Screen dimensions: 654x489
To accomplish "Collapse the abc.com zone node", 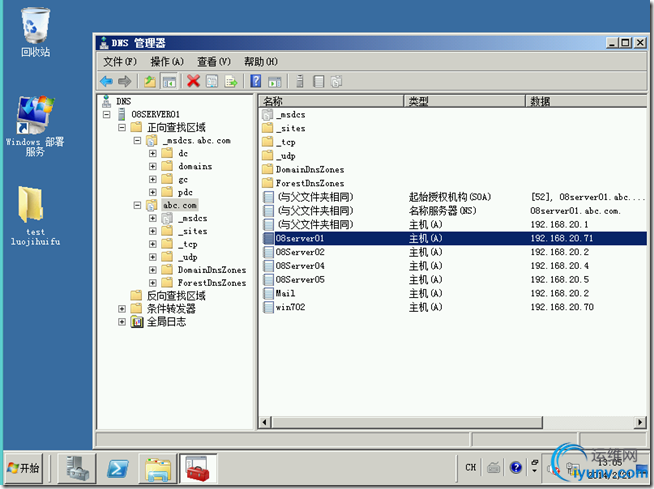I will 137,205.
